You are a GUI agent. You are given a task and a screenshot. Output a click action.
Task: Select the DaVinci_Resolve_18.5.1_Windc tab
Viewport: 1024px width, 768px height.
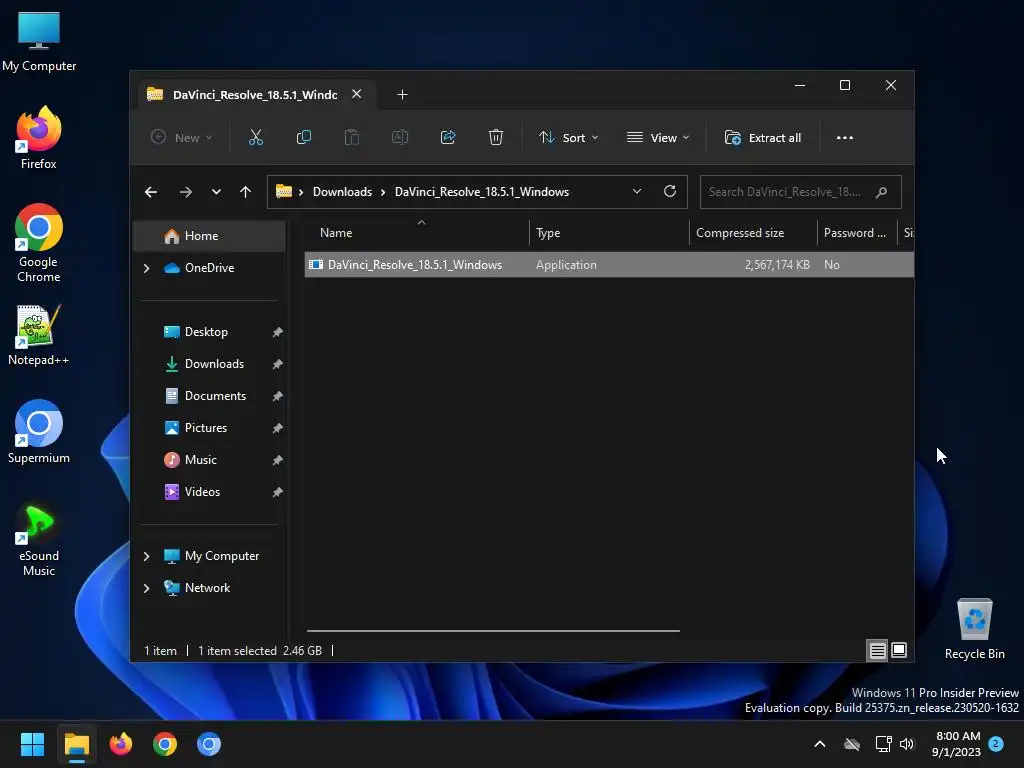pos(255,95)
